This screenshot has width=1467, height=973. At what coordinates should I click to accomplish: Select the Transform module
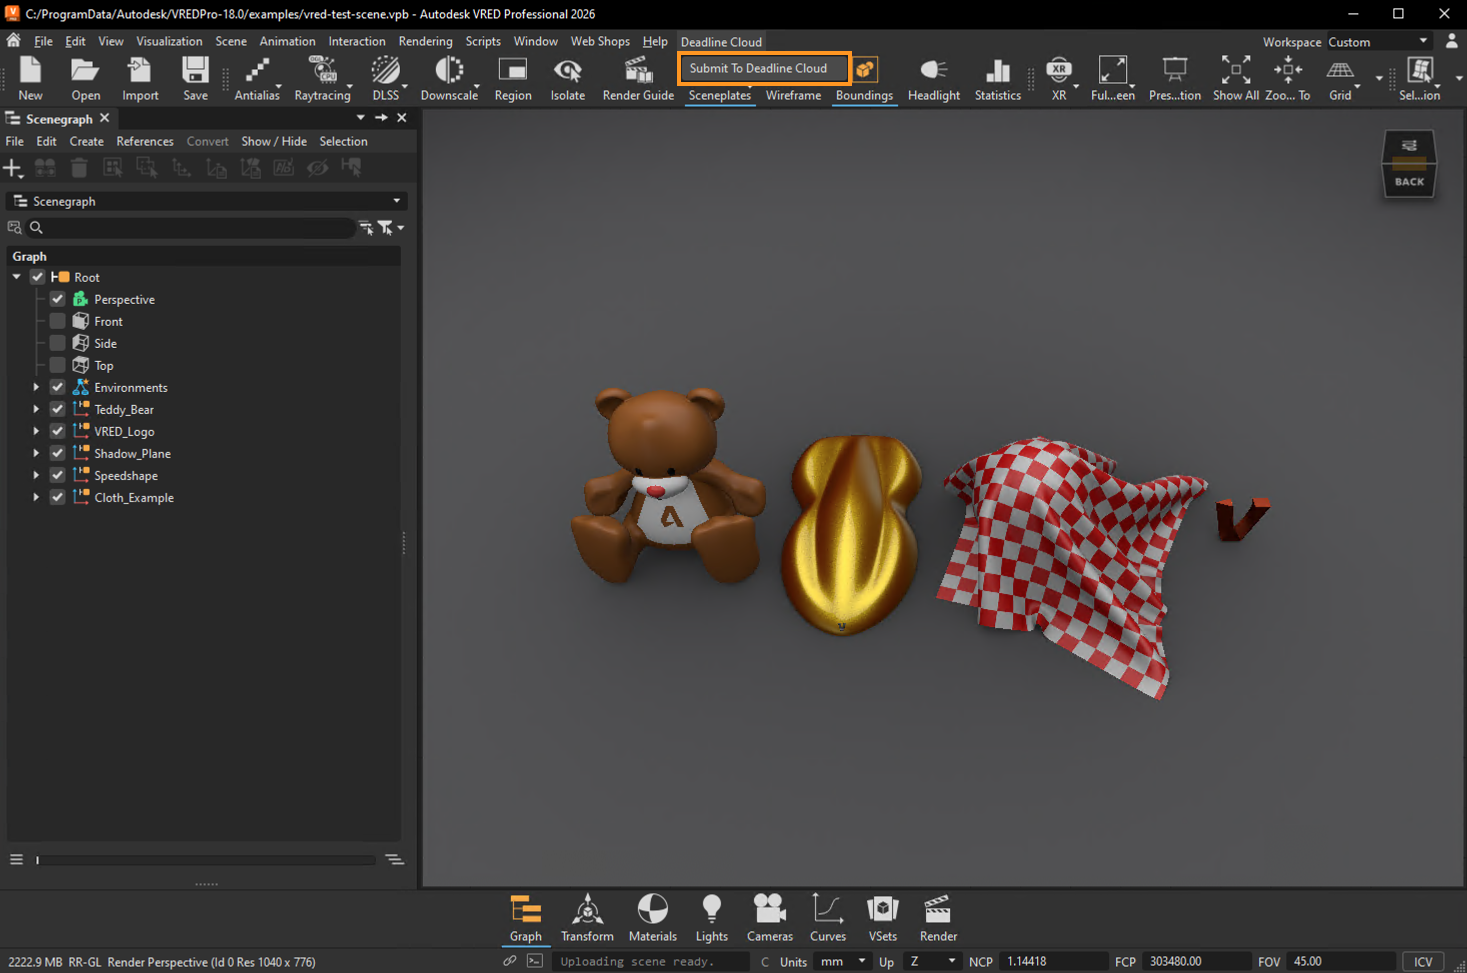pyautogui.click(x=586, y=917)
